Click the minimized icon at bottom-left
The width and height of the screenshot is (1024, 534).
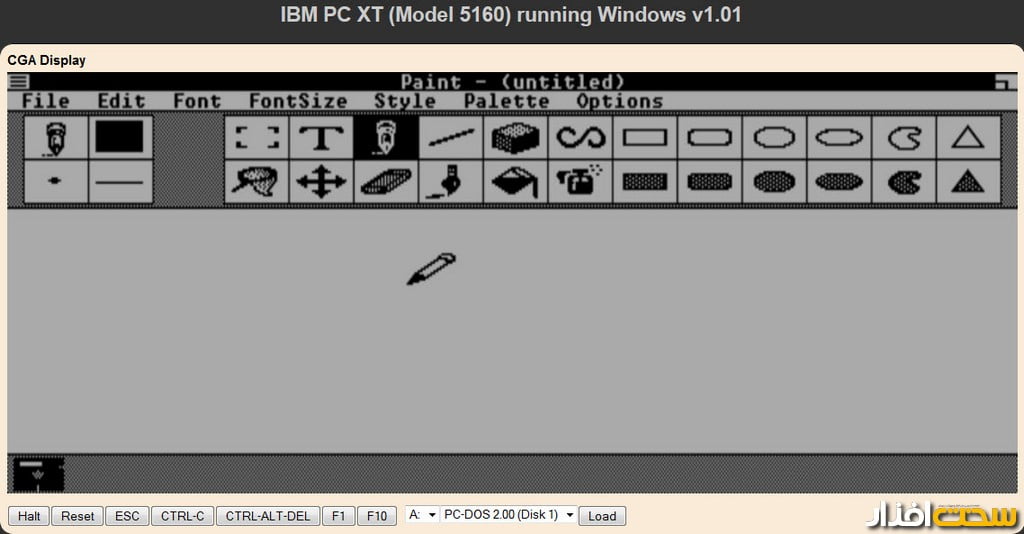coord(38,474)
